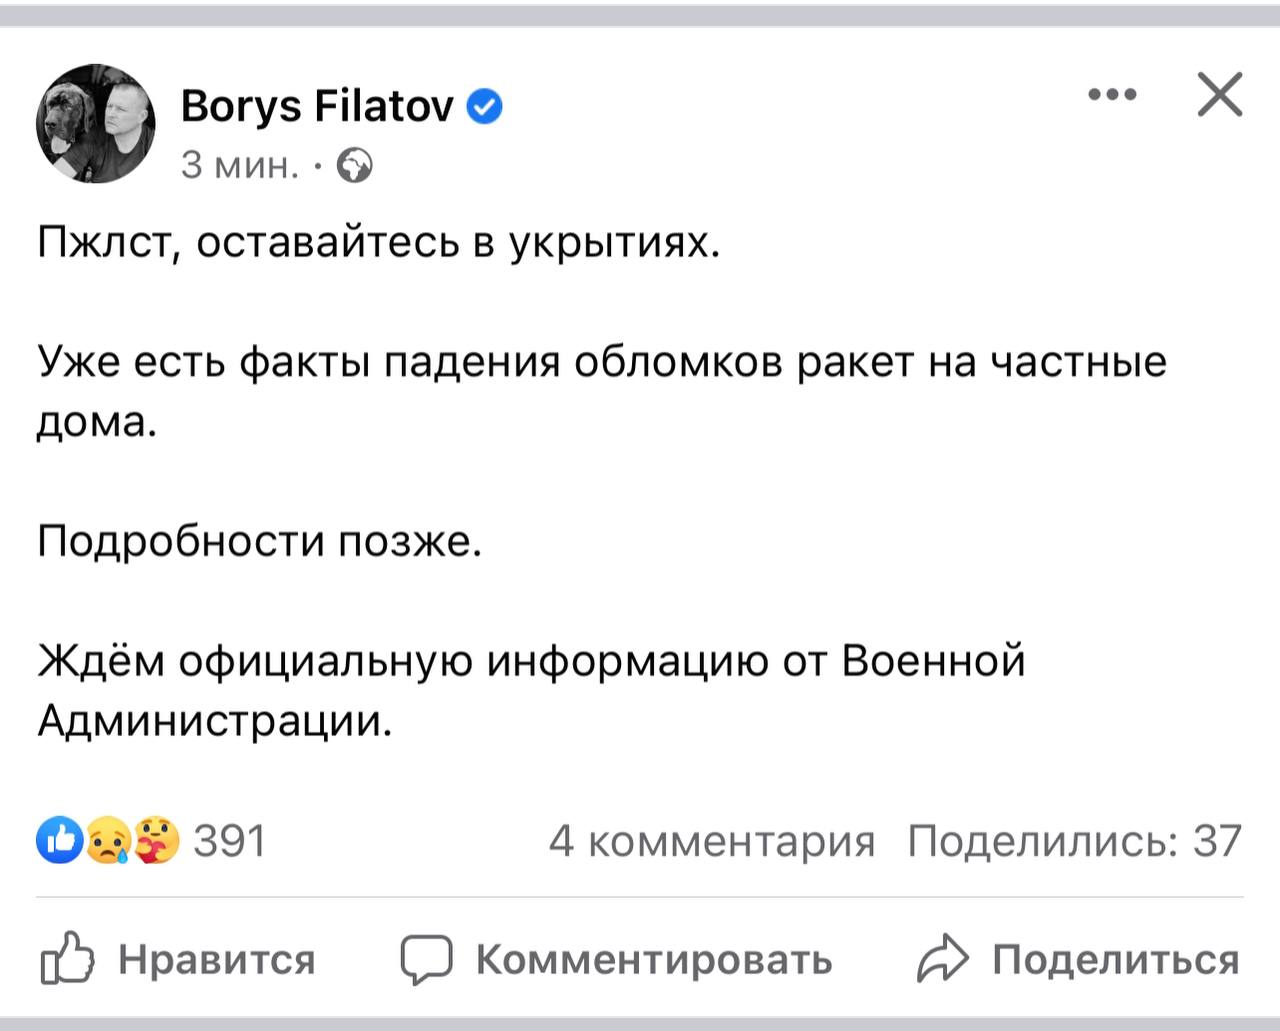1280x1031 pixels.
Task: Click the blue verified badge
Action: tap(485, 106)
